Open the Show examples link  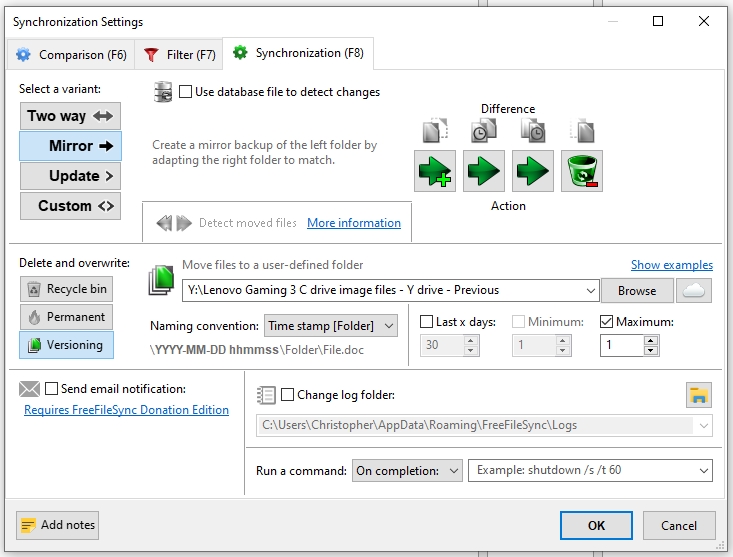click(x=672, y=265)
